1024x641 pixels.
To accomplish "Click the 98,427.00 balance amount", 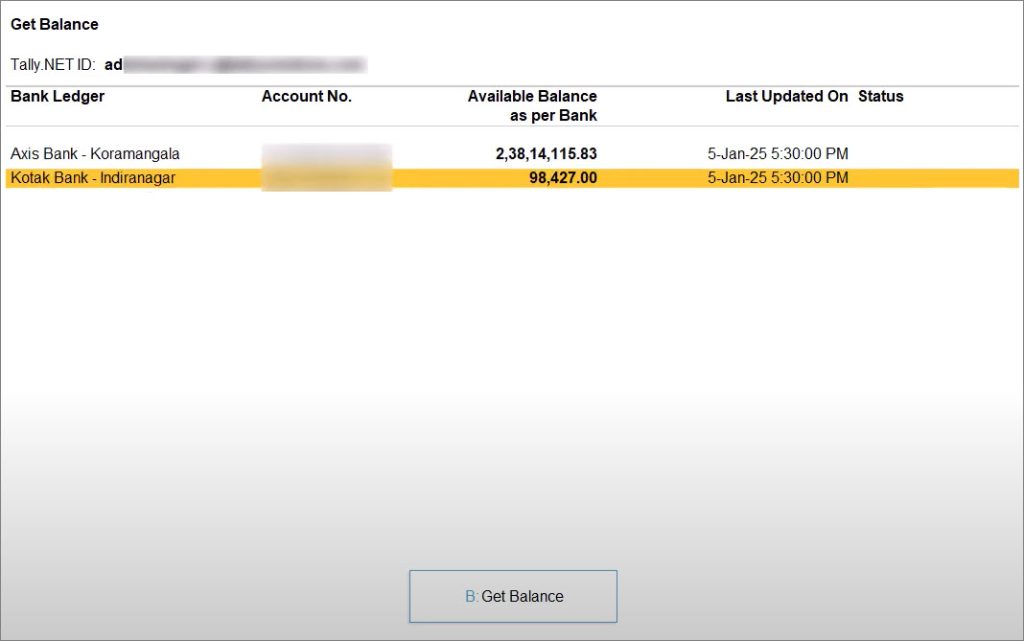I will coord(562,178).
